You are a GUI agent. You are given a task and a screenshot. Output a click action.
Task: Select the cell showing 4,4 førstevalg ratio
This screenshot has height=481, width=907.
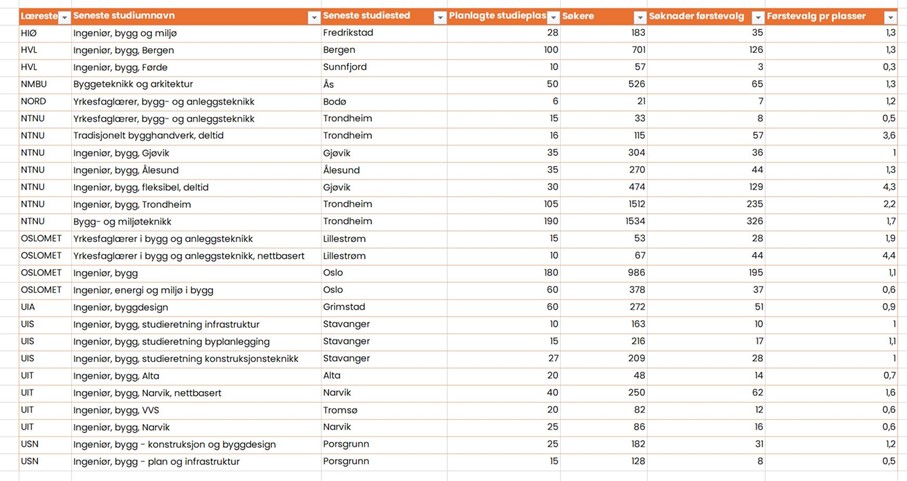[831, 256]
